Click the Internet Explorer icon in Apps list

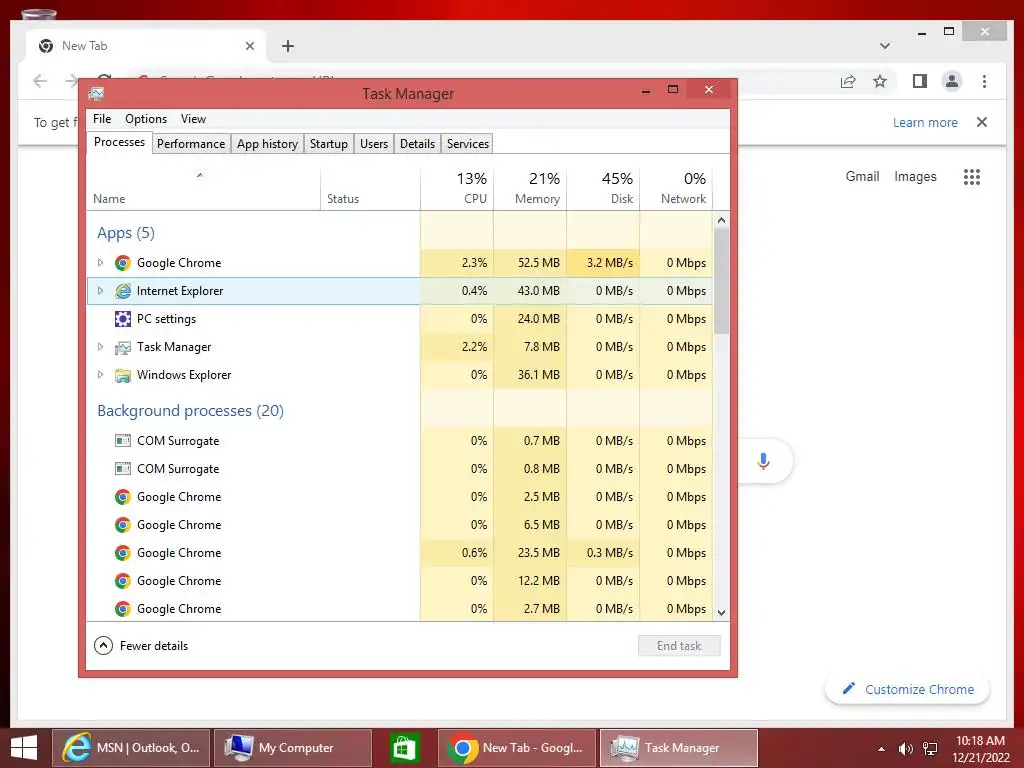122,291
